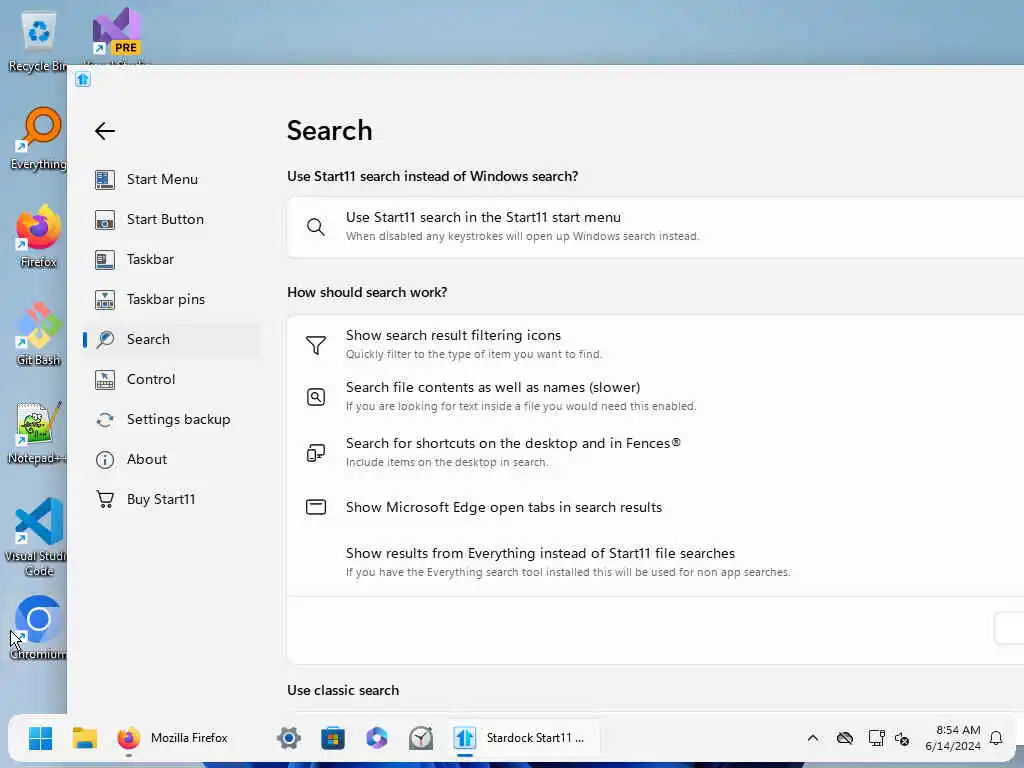Select the Notepad++ desktop shortcut

[37, 432]
